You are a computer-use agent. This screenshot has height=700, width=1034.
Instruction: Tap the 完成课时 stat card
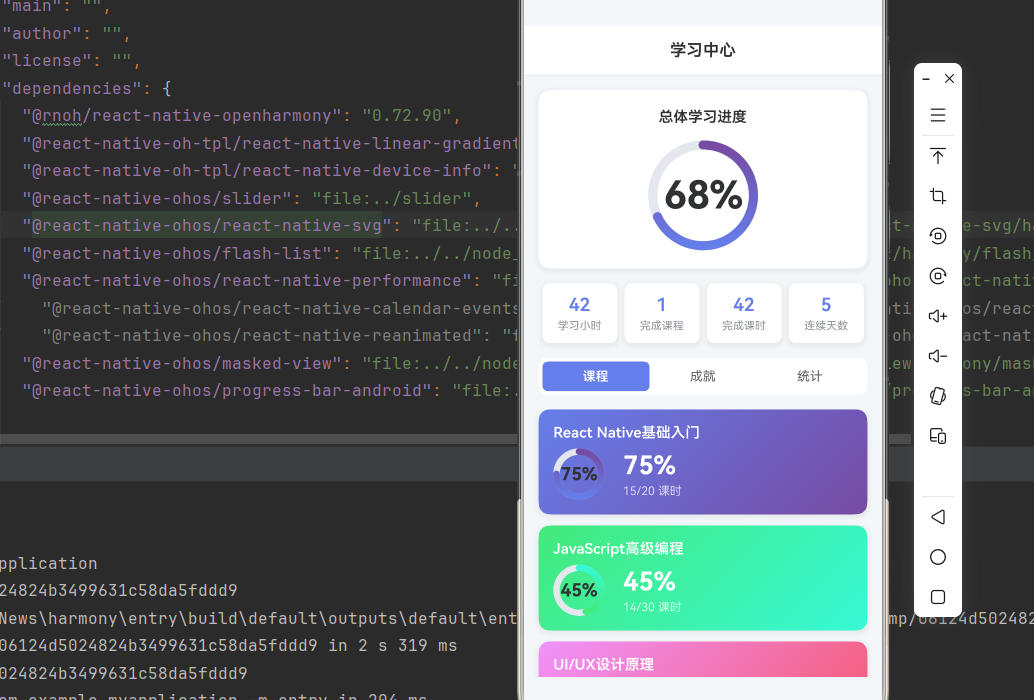[744, 313]
